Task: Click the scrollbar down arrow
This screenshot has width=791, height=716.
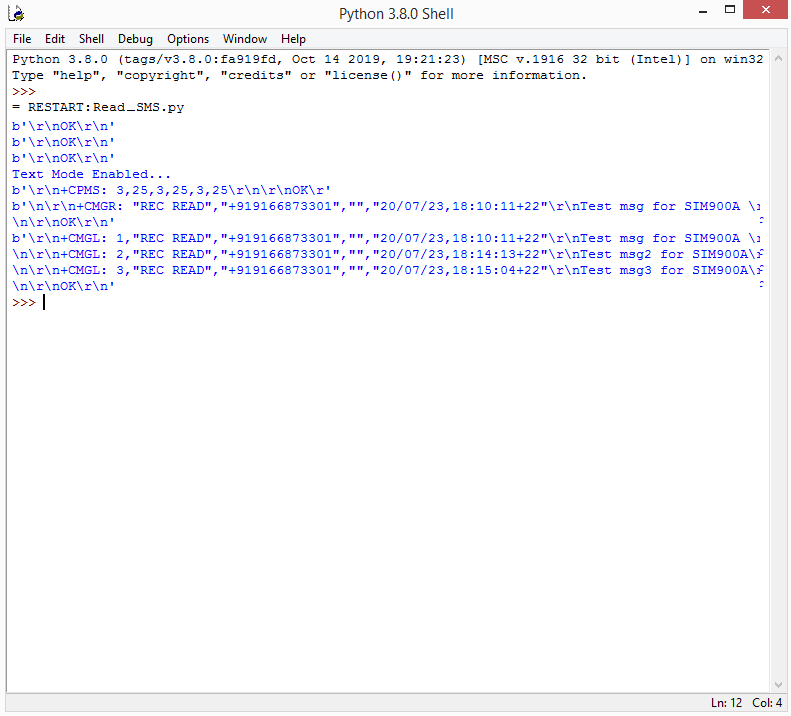Action: coord(779,683)
